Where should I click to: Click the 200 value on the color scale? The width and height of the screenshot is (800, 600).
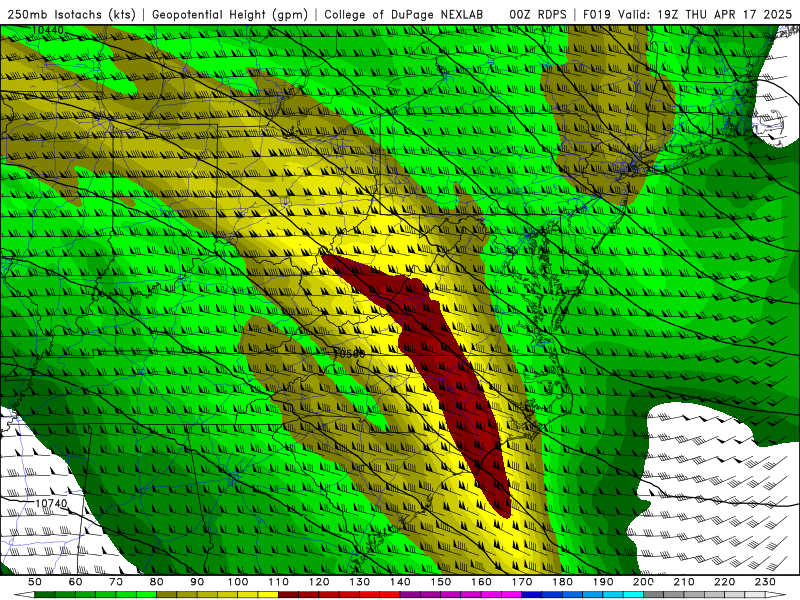[x=644, y=582]
